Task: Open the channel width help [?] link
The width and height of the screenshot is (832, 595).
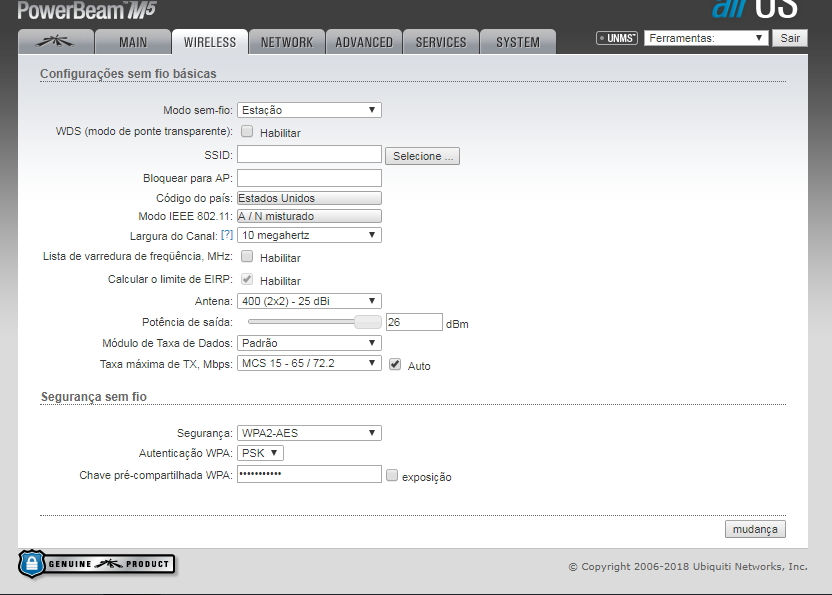Action: (x=227, y=235)
